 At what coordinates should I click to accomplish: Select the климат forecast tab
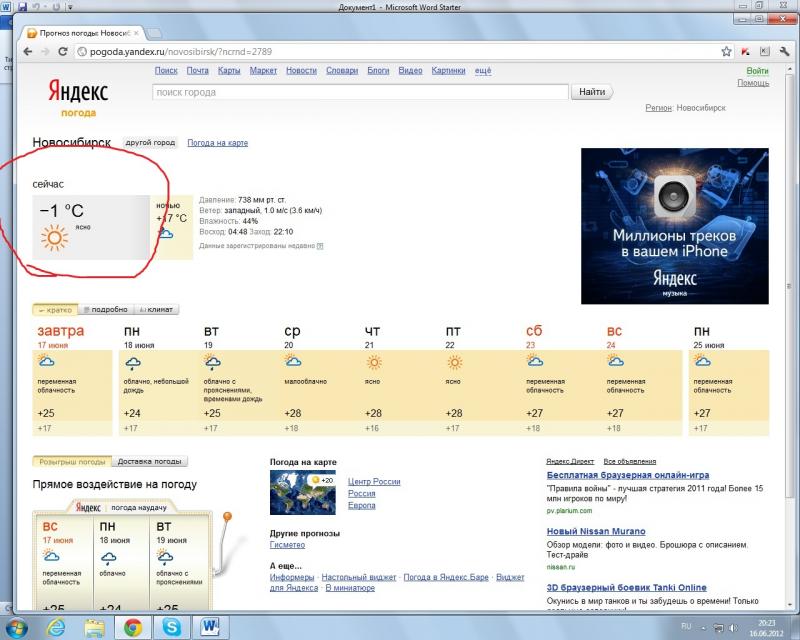point(156,309)
